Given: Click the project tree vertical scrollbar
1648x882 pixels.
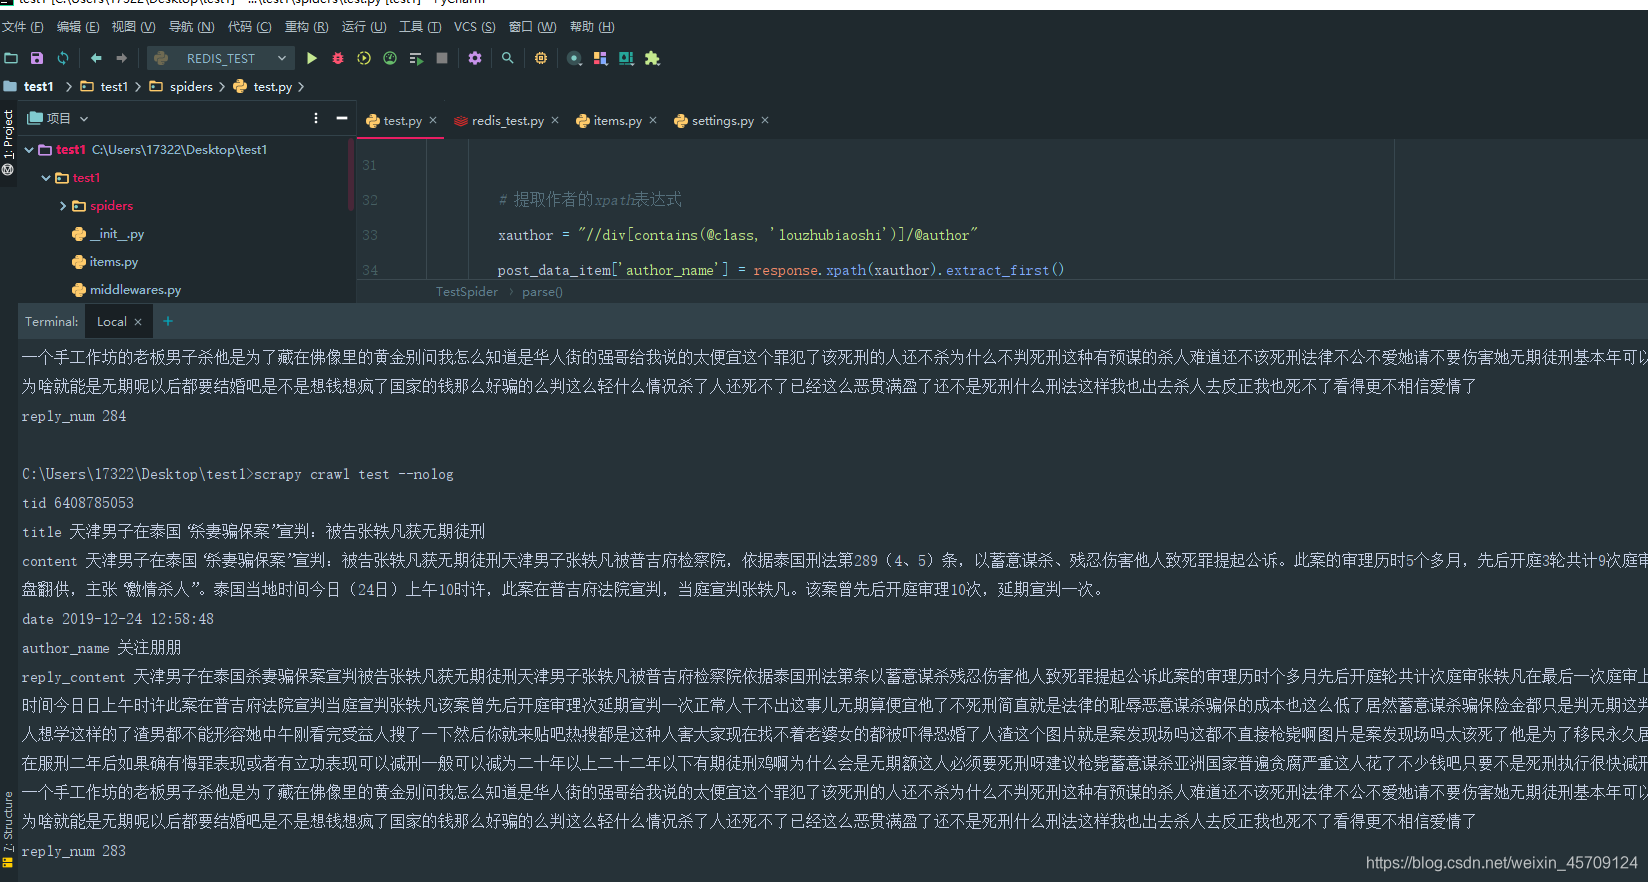Looking at the screenshot, I should click(351, 175).
